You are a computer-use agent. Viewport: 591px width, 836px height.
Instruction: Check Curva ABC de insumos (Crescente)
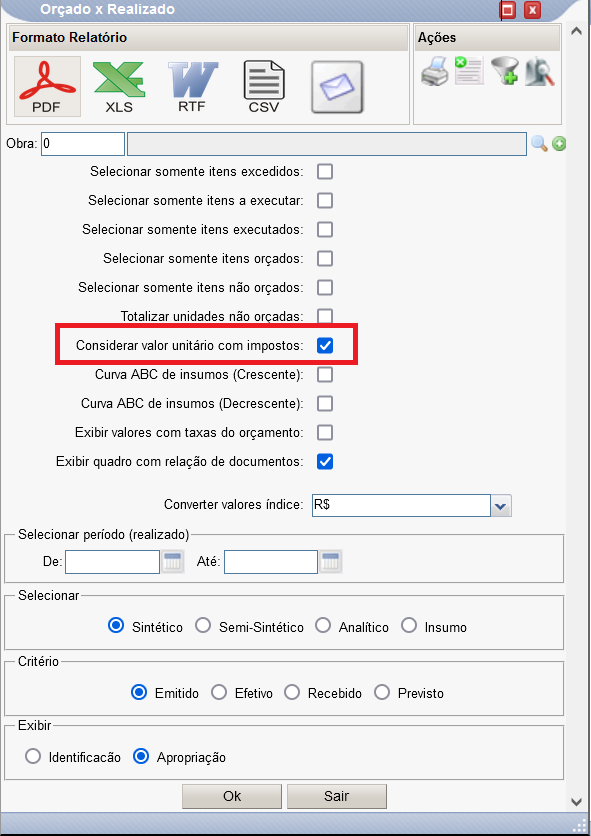tap(325, 374)
